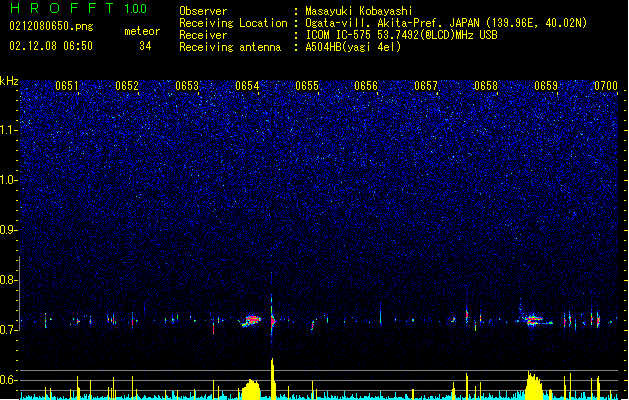Click the vertical echo streak after 0654 marker
The image size is (629, 400).
(x=272, y=317)
